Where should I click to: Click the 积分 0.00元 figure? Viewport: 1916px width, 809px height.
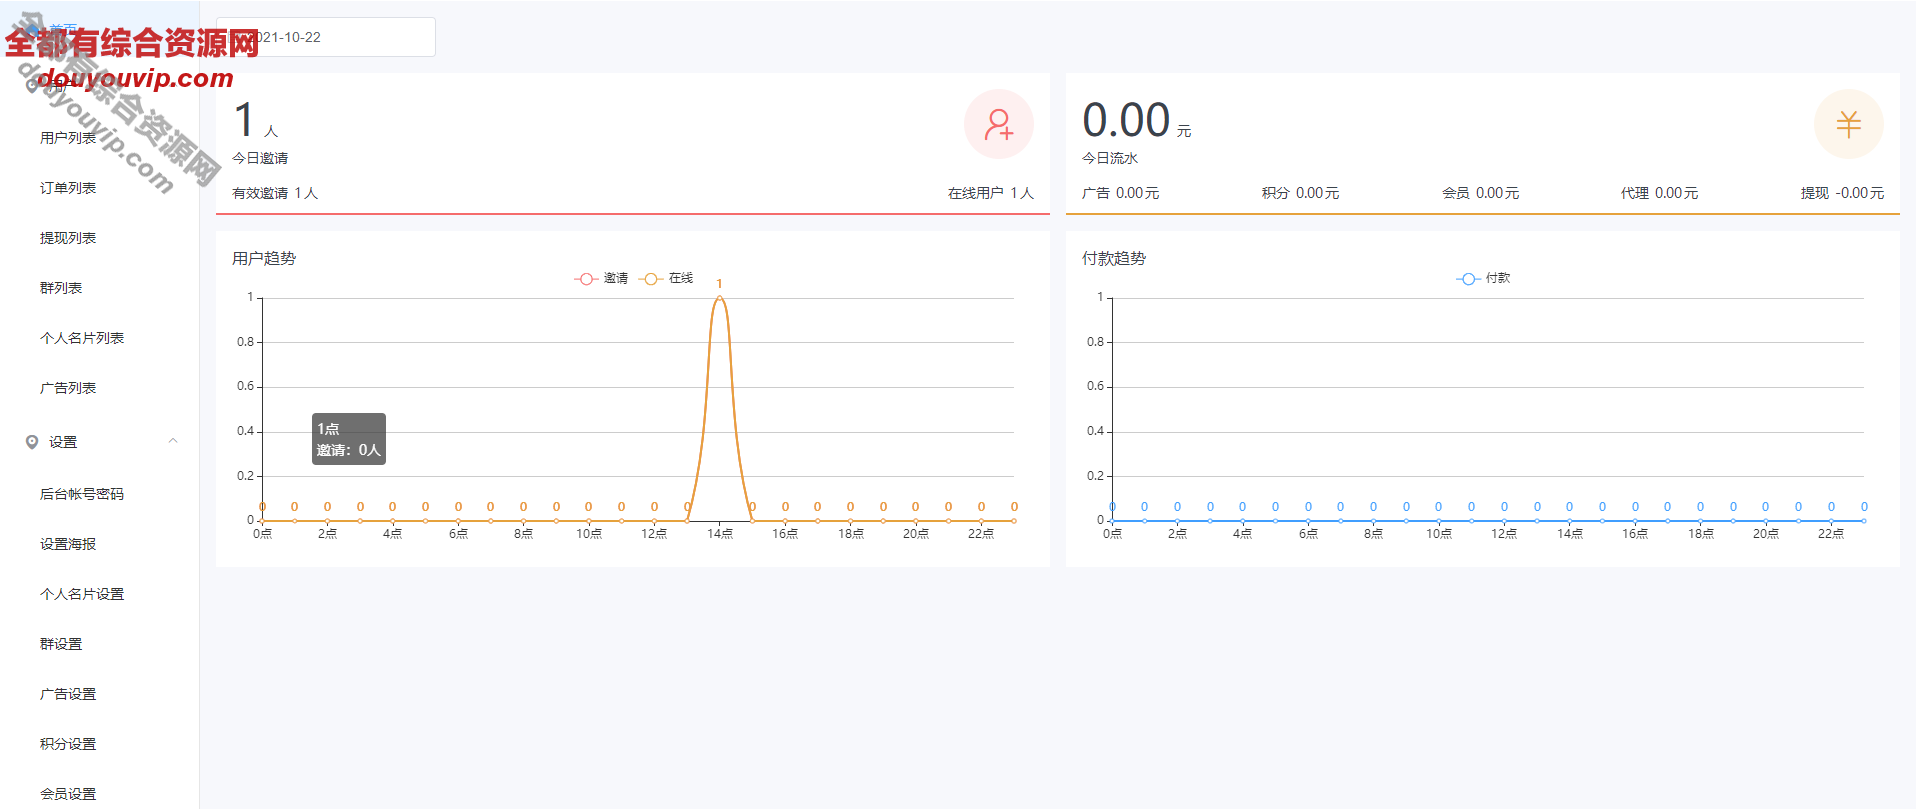(1300, 193)
